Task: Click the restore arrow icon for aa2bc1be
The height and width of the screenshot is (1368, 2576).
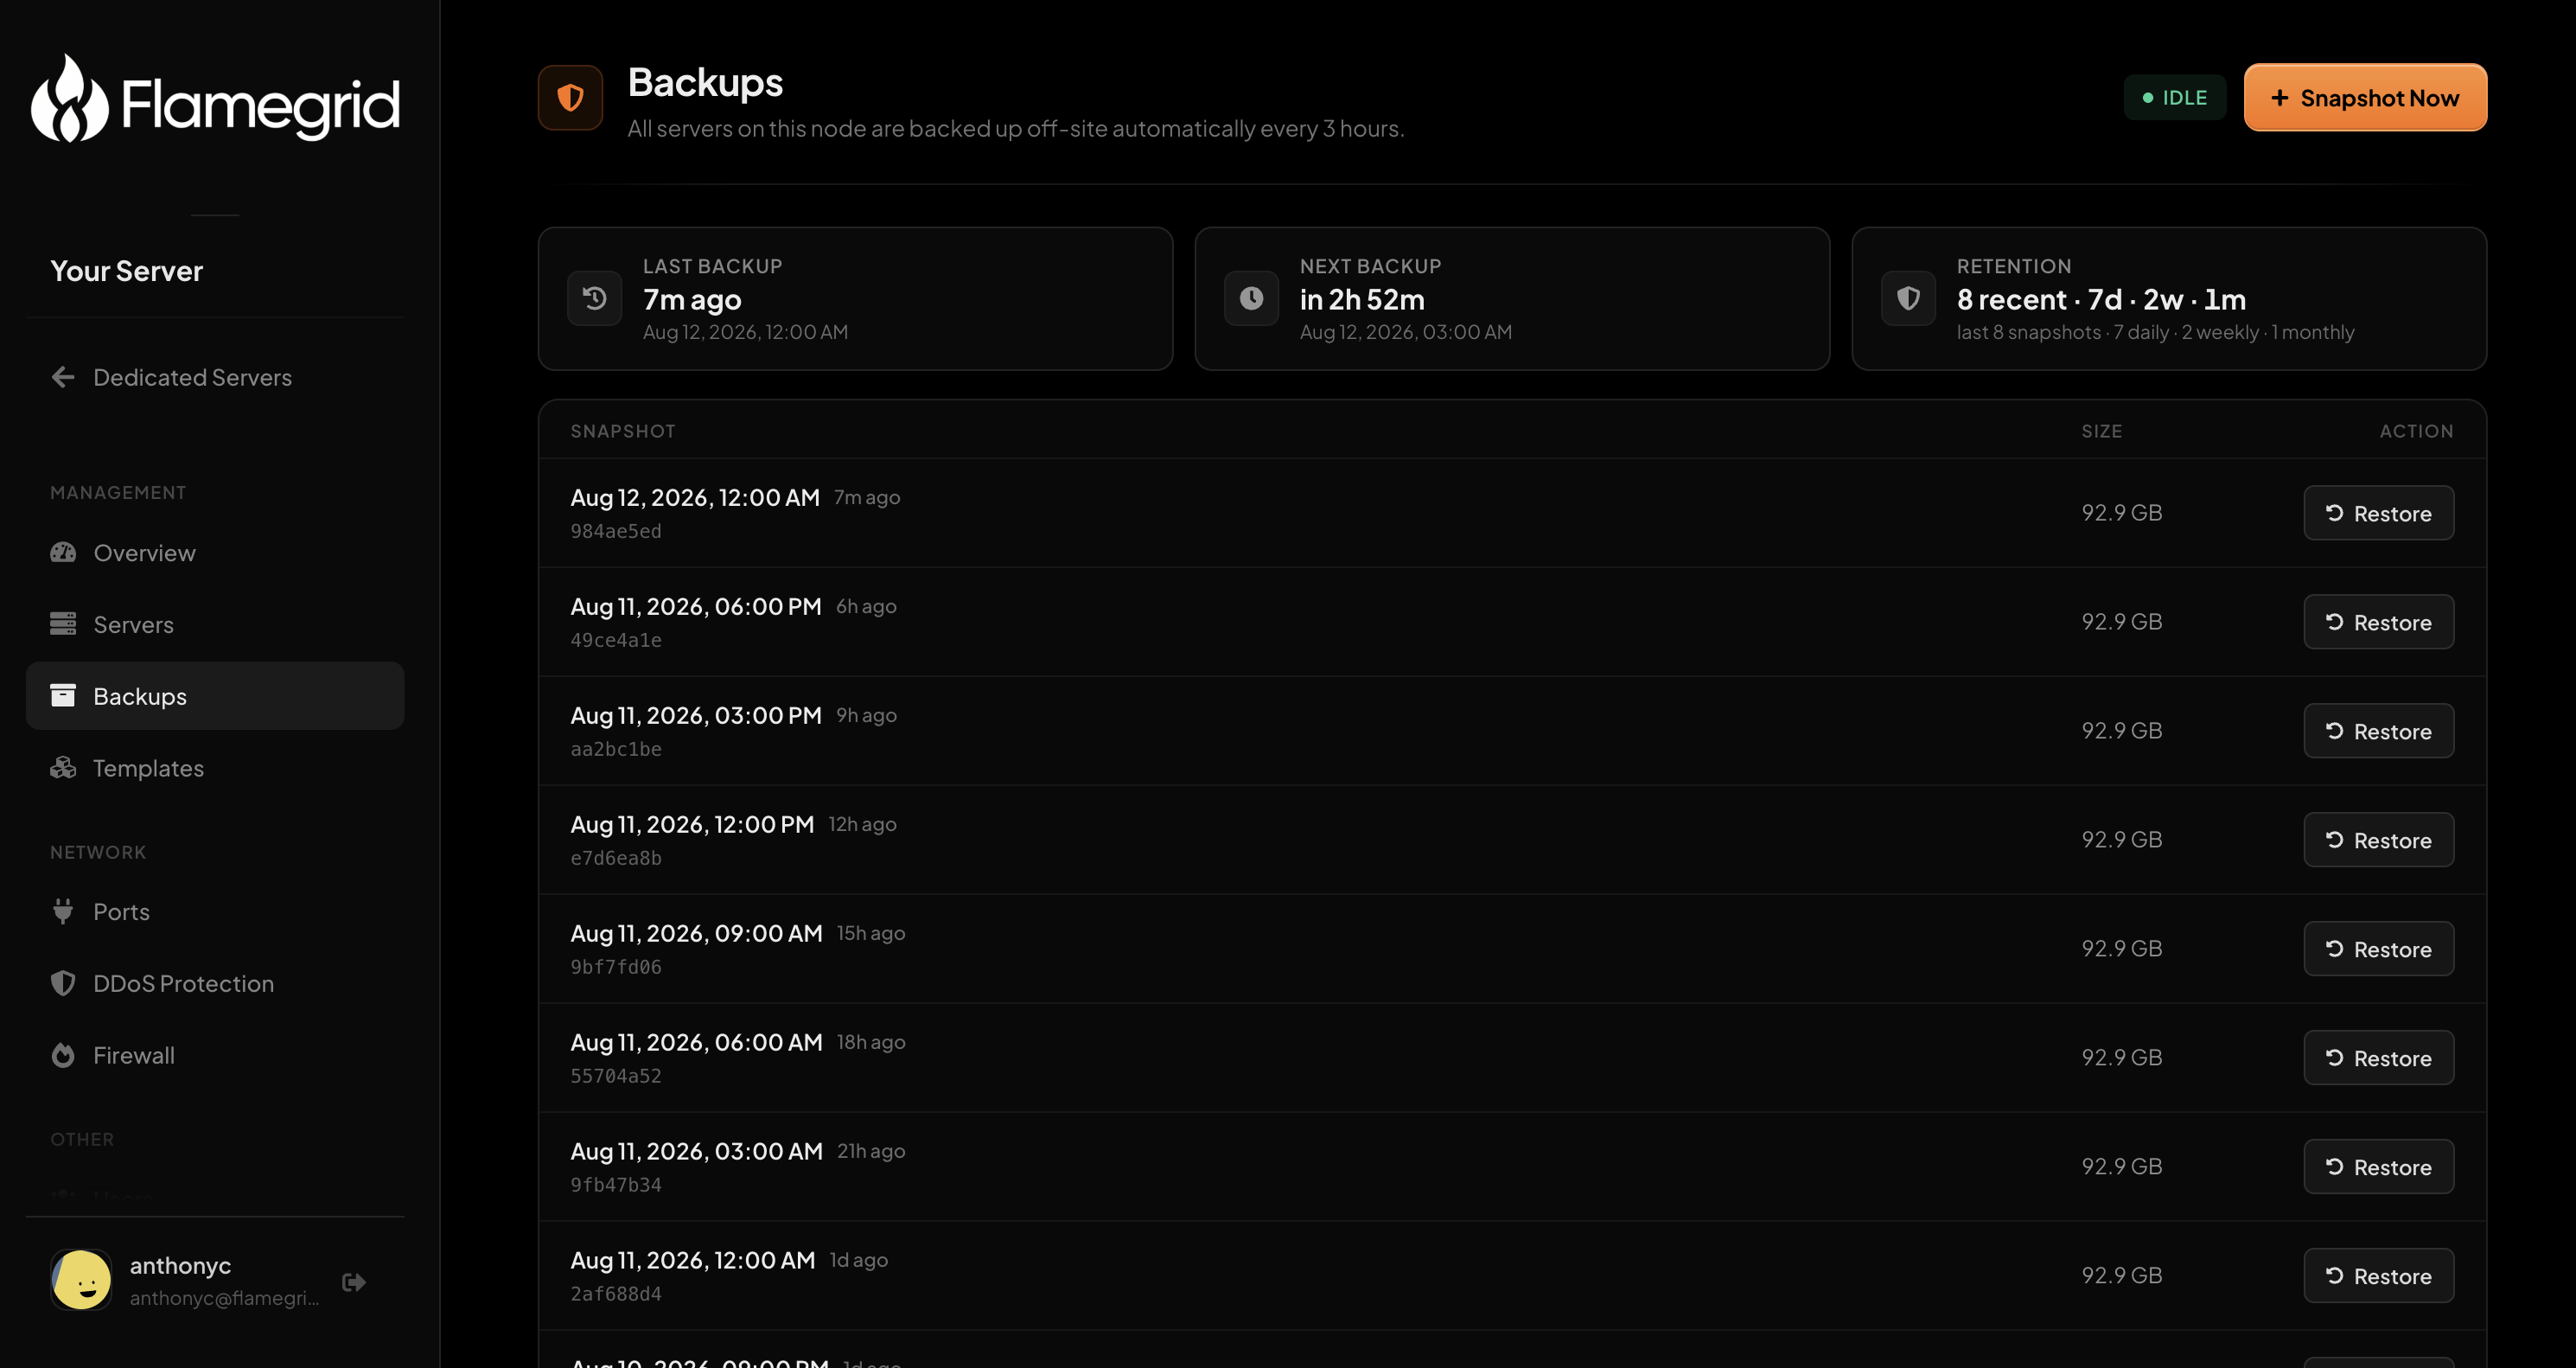Action: coord(2334,731)
